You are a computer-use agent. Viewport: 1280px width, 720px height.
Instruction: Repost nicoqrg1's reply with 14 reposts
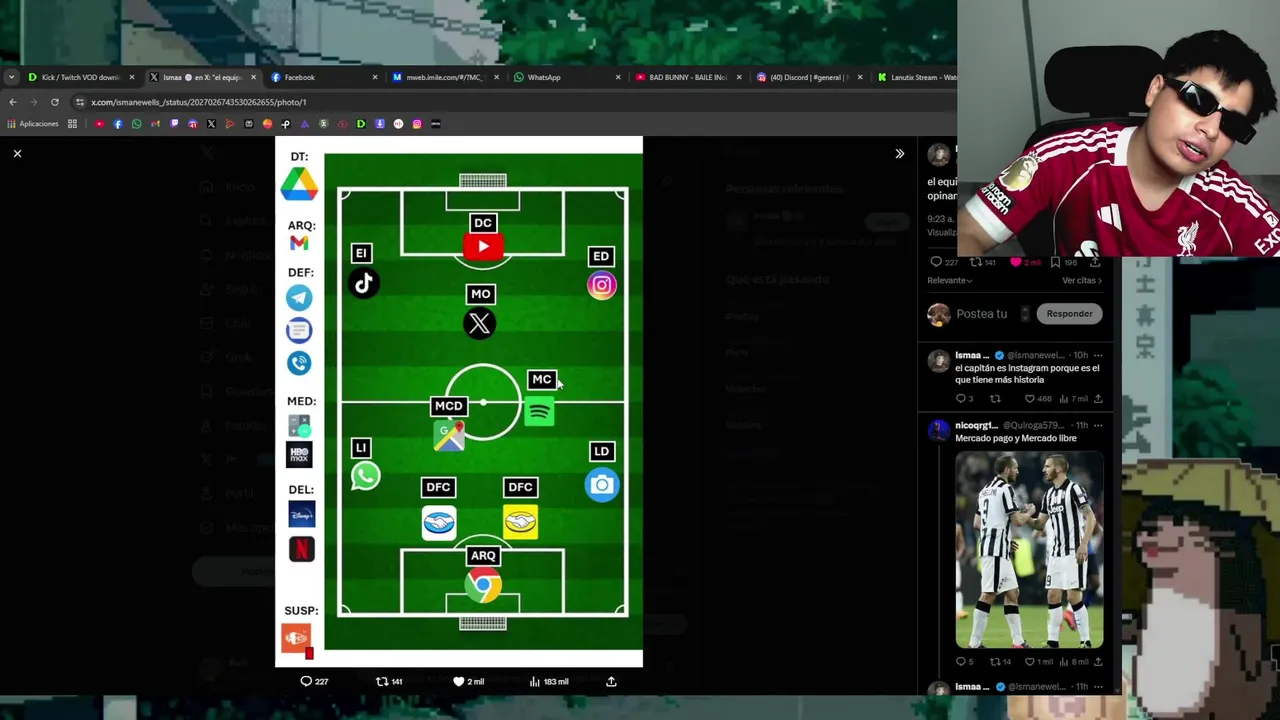coord(999,661)
